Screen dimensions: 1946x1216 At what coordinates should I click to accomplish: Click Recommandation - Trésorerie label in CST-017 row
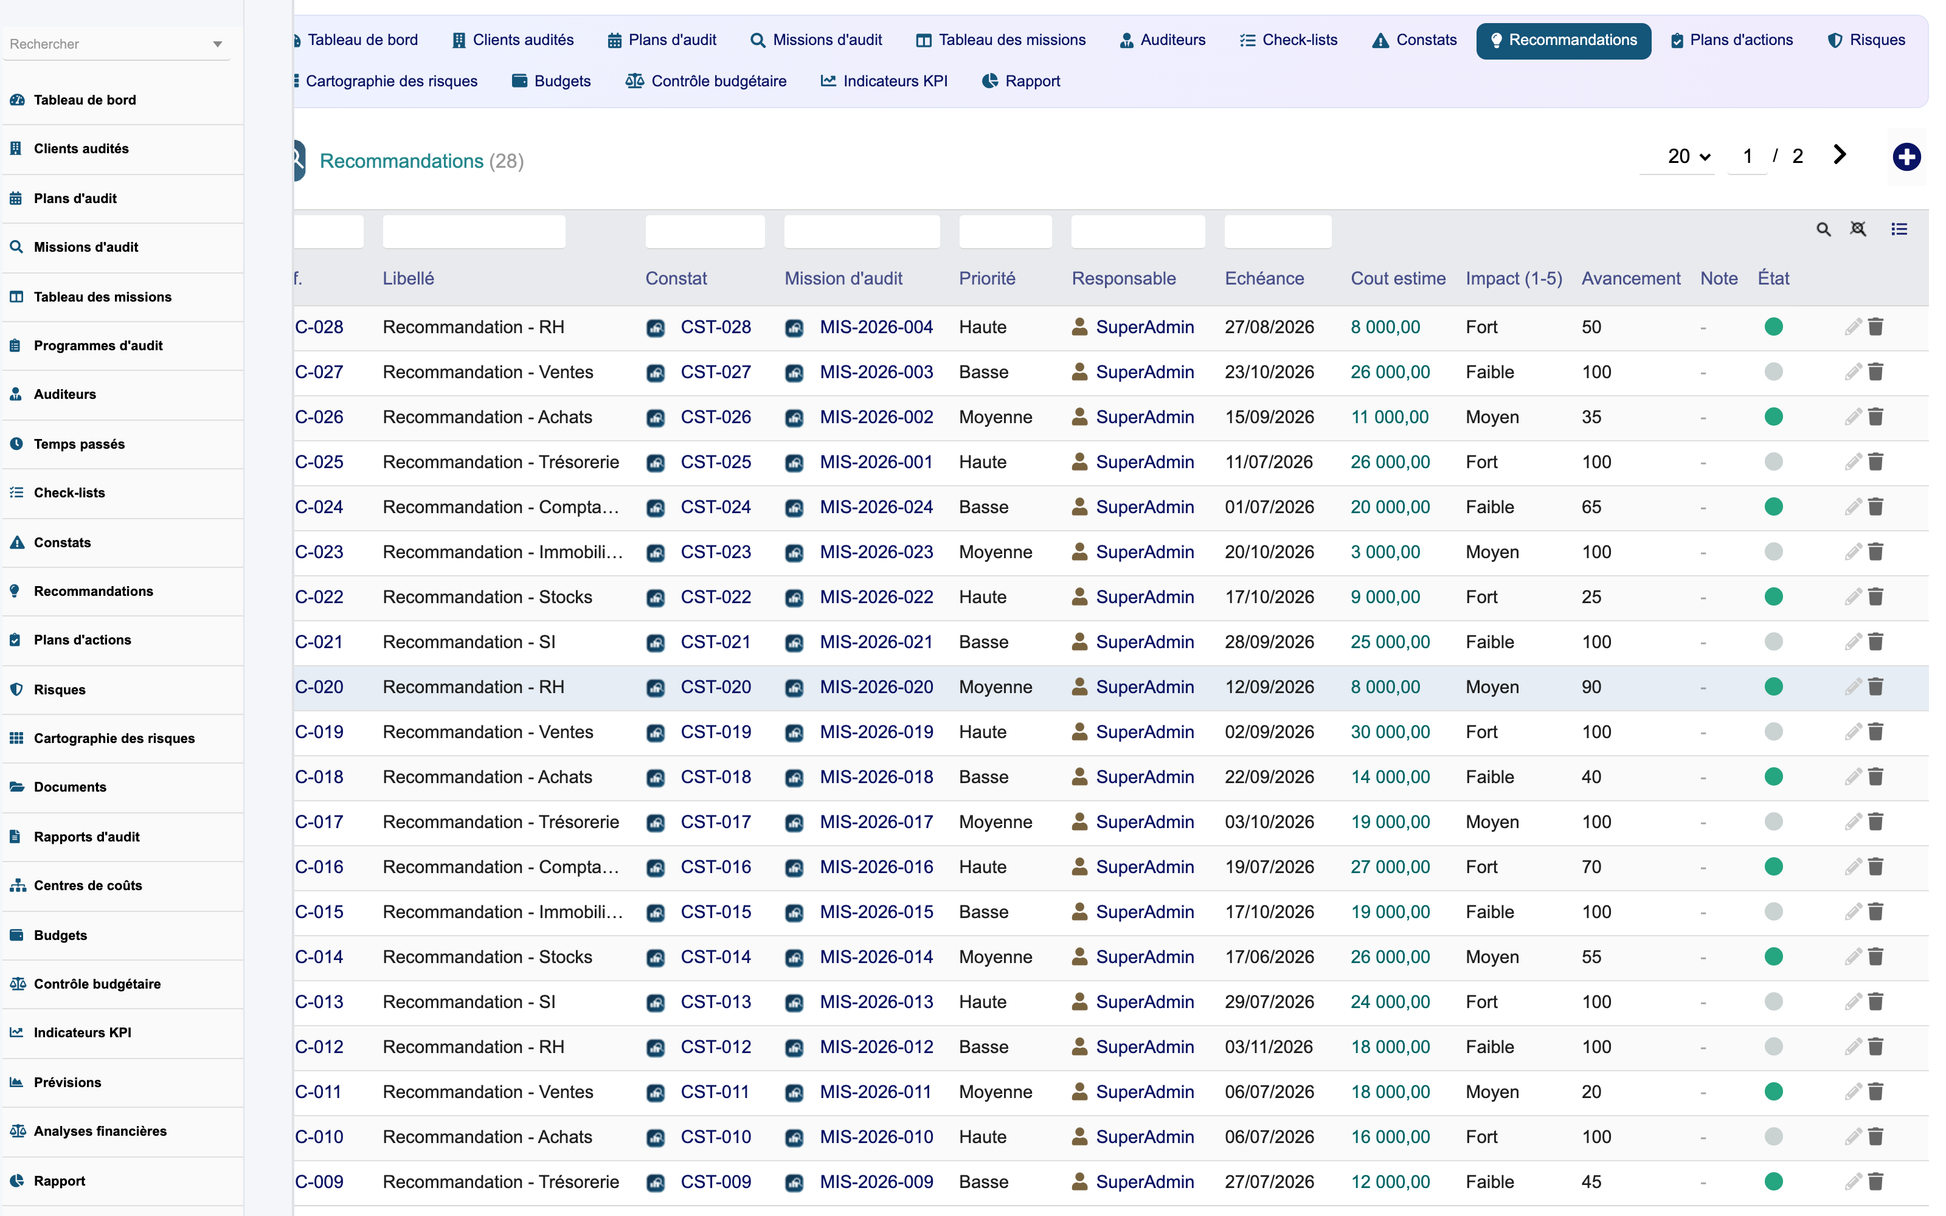[x=501, y=822]
